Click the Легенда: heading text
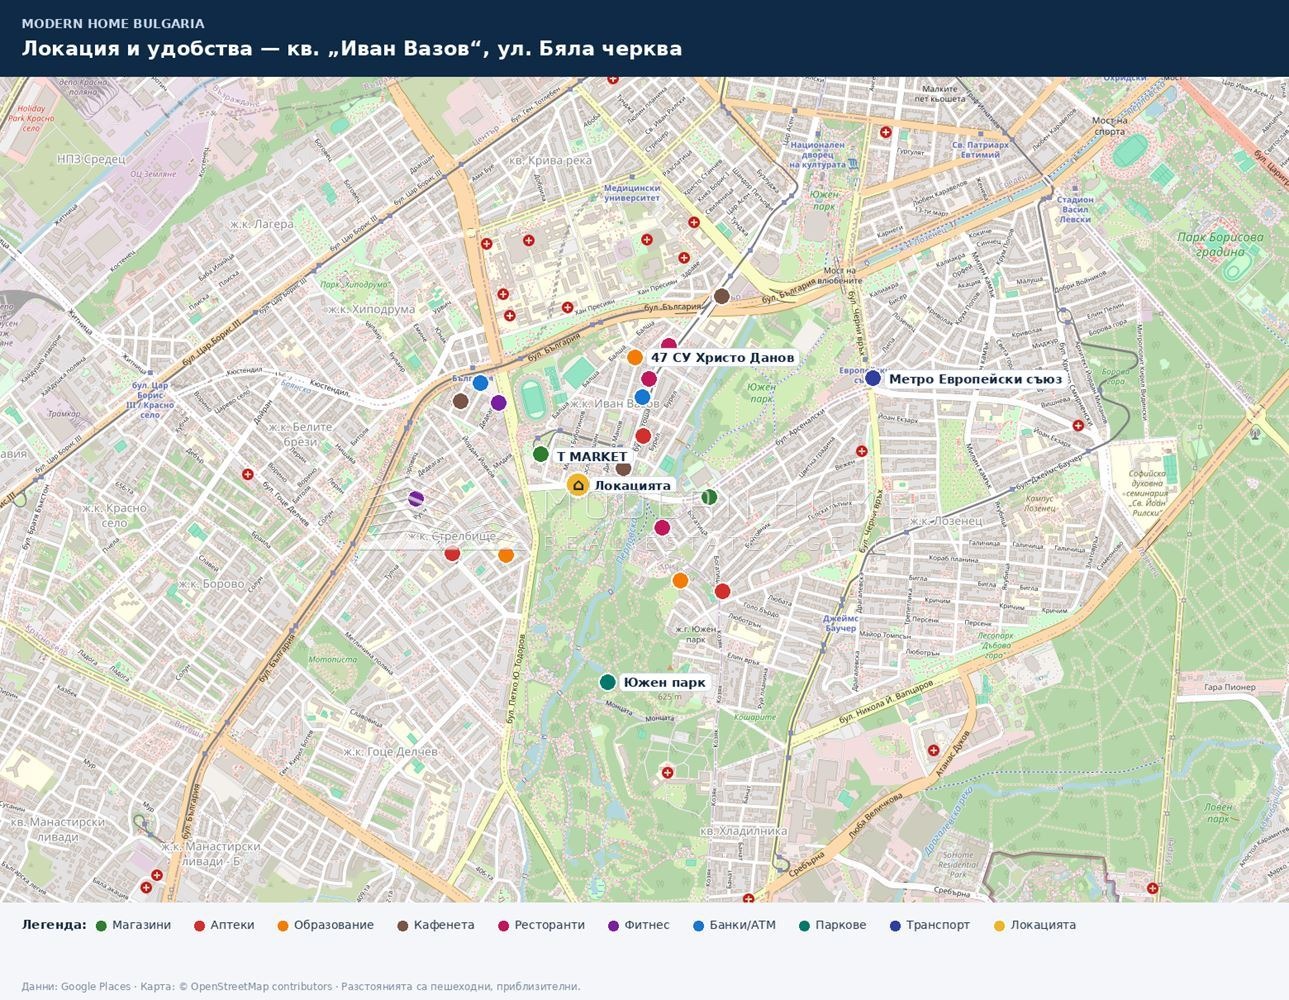 pyautogui.click(x=54, y=925)
